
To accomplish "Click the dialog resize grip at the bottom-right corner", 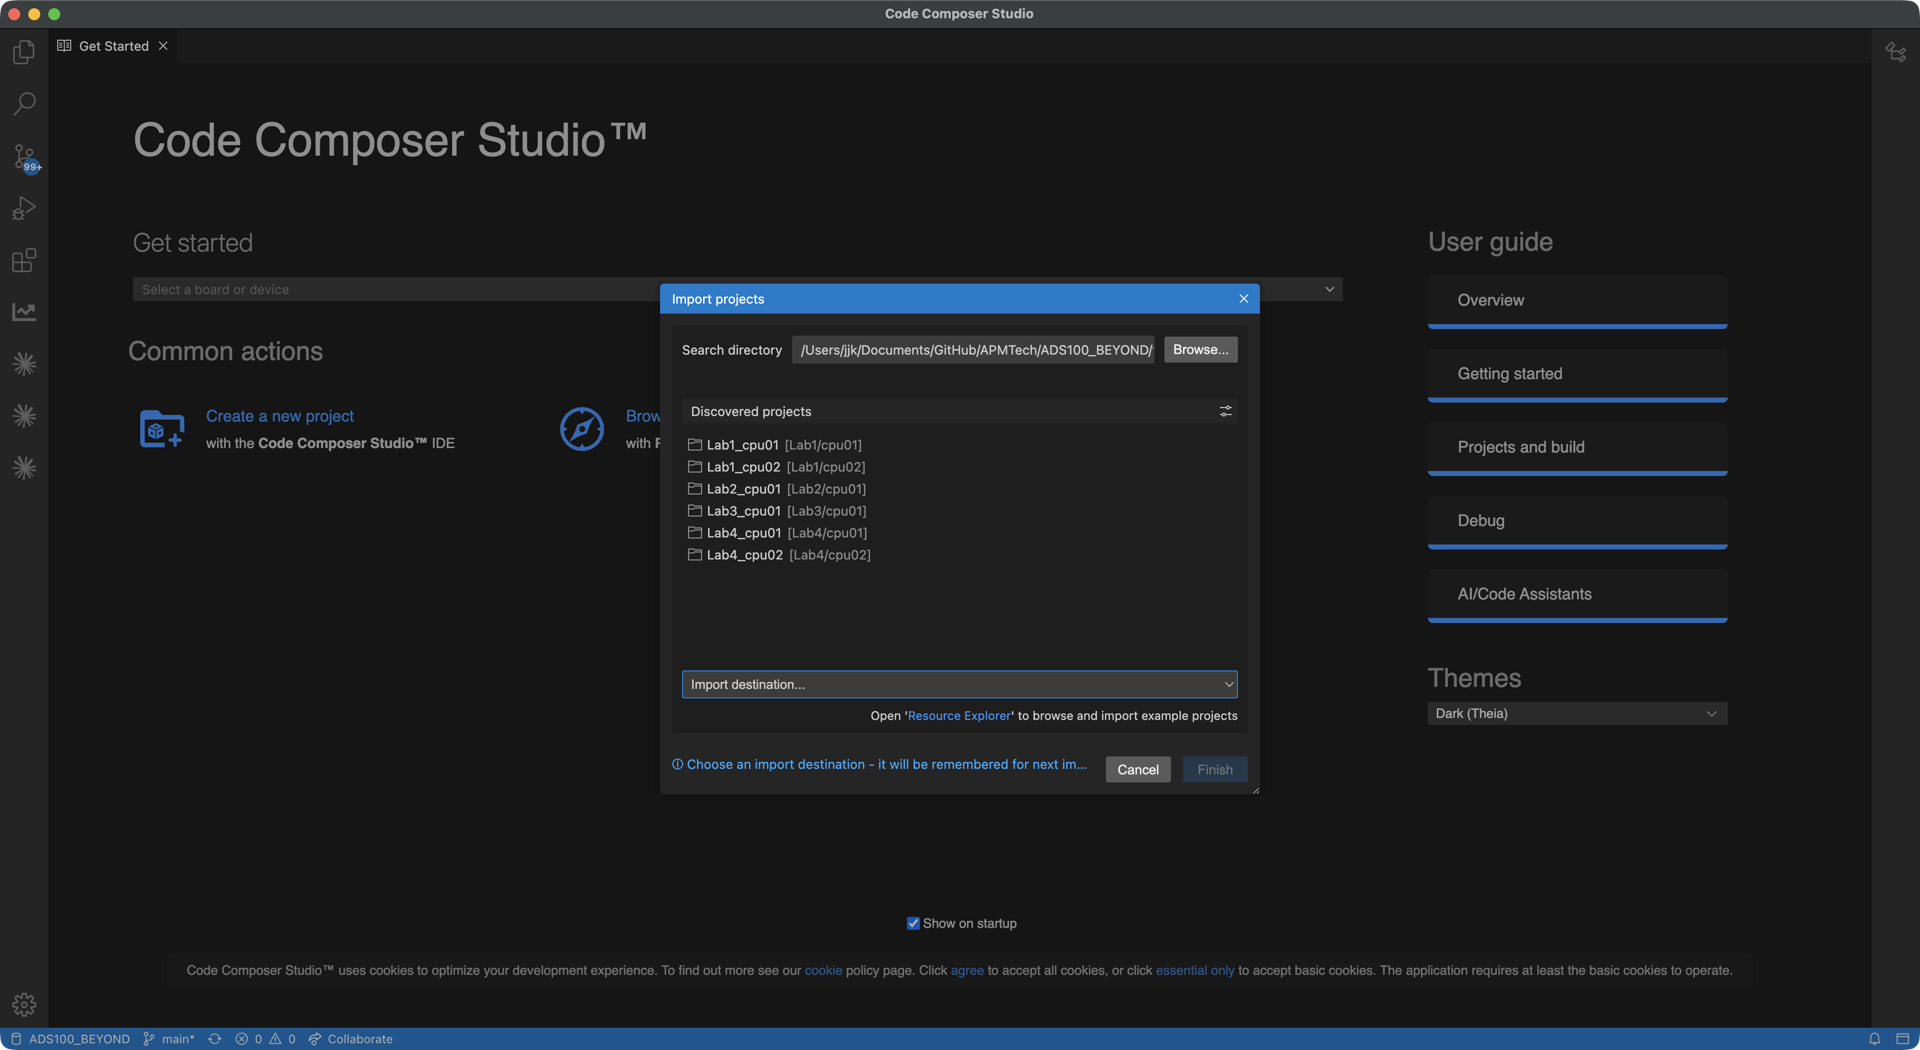I will [x=1255, y=790].
